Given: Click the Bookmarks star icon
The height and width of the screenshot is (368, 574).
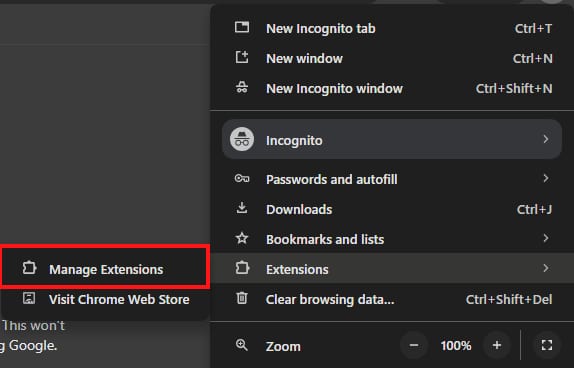Looking at the screenshot, I should pos(242,238).
